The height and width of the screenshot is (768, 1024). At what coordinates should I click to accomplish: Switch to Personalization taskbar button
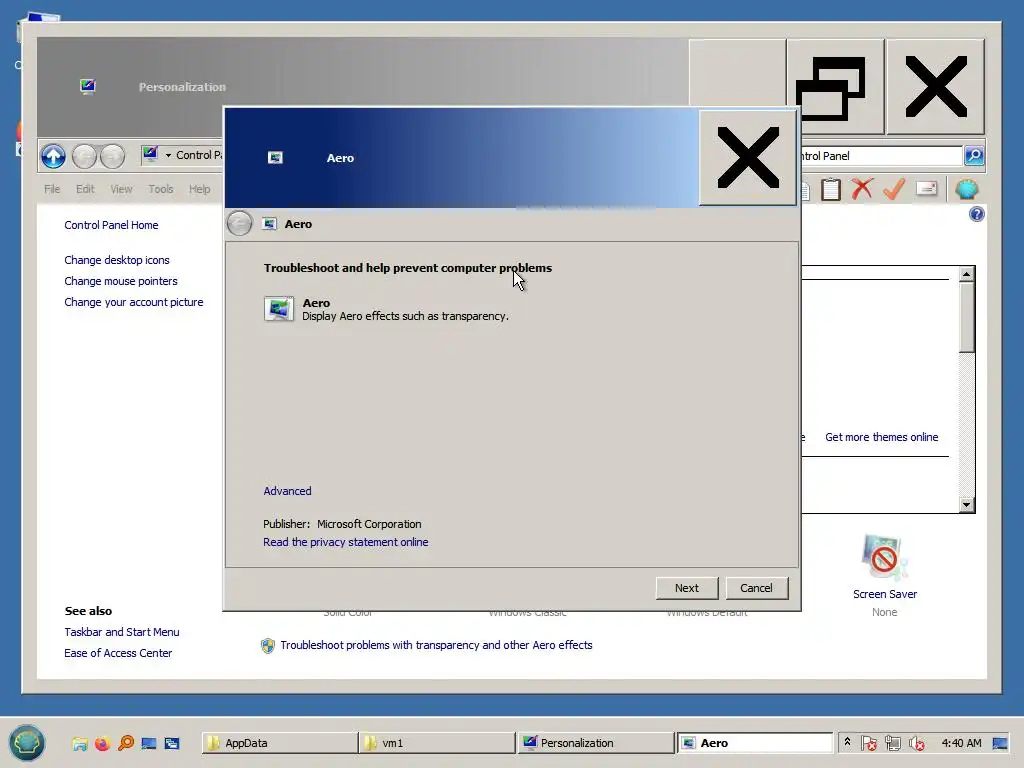coord(596,743)
